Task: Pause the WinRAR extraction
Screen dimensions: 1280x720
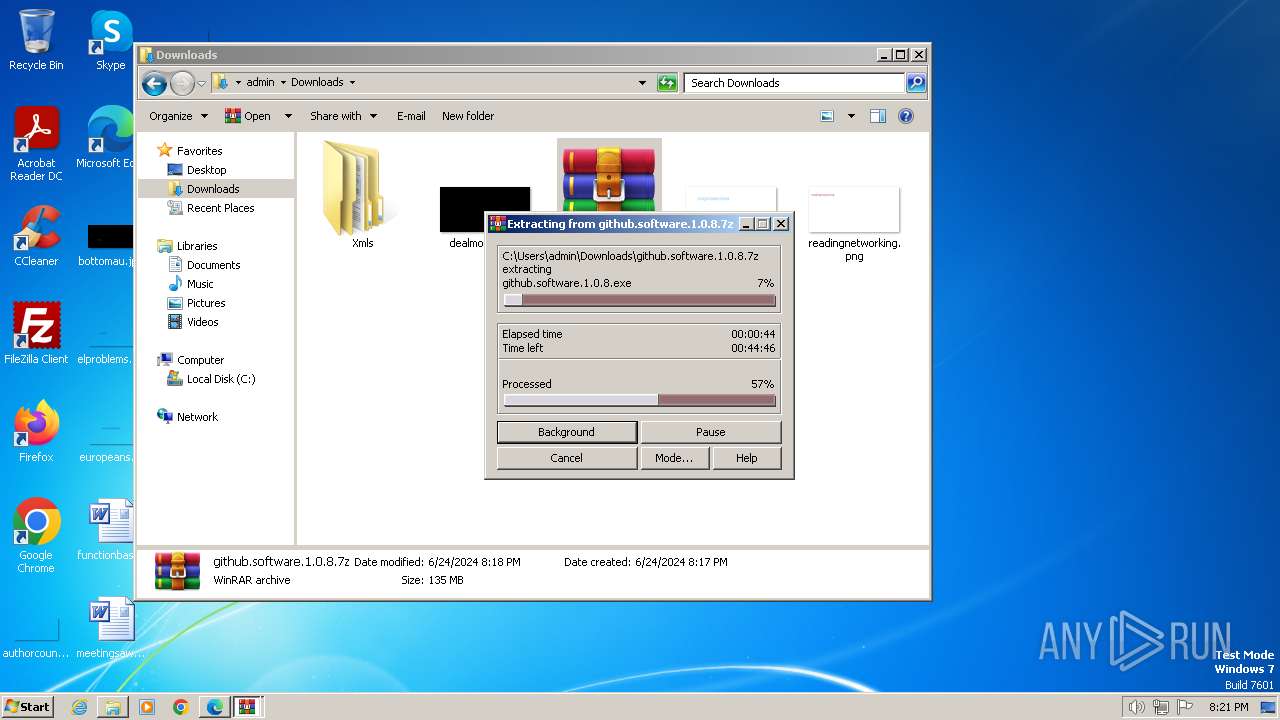Action: pos(710,432)
